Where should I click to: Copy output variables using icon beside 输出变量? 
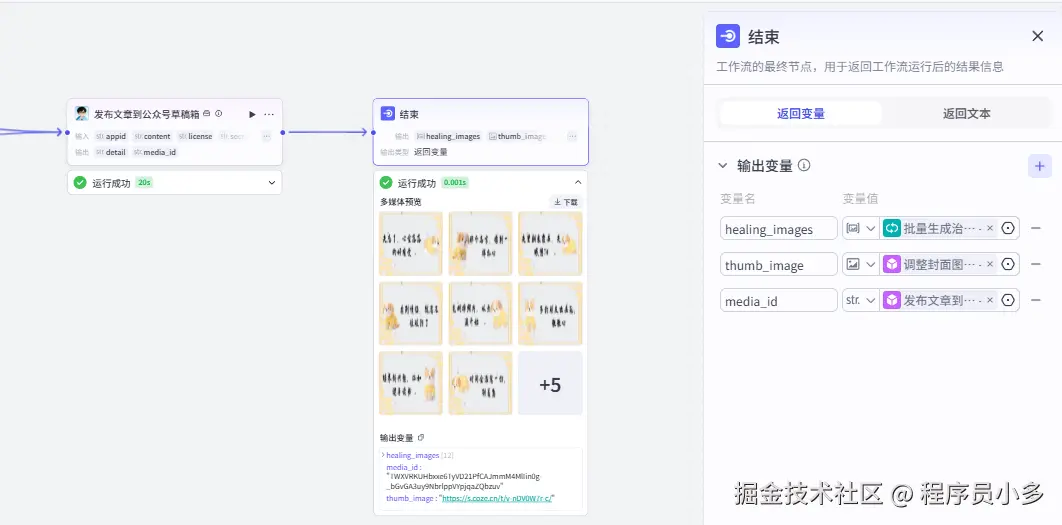point(421,438)
